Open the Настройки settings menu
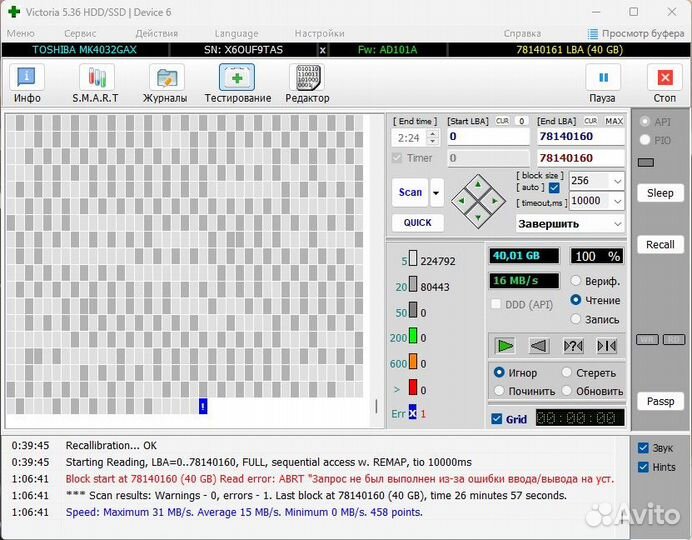The height and width of the screenshot is (540, 692). coord(319,33)
